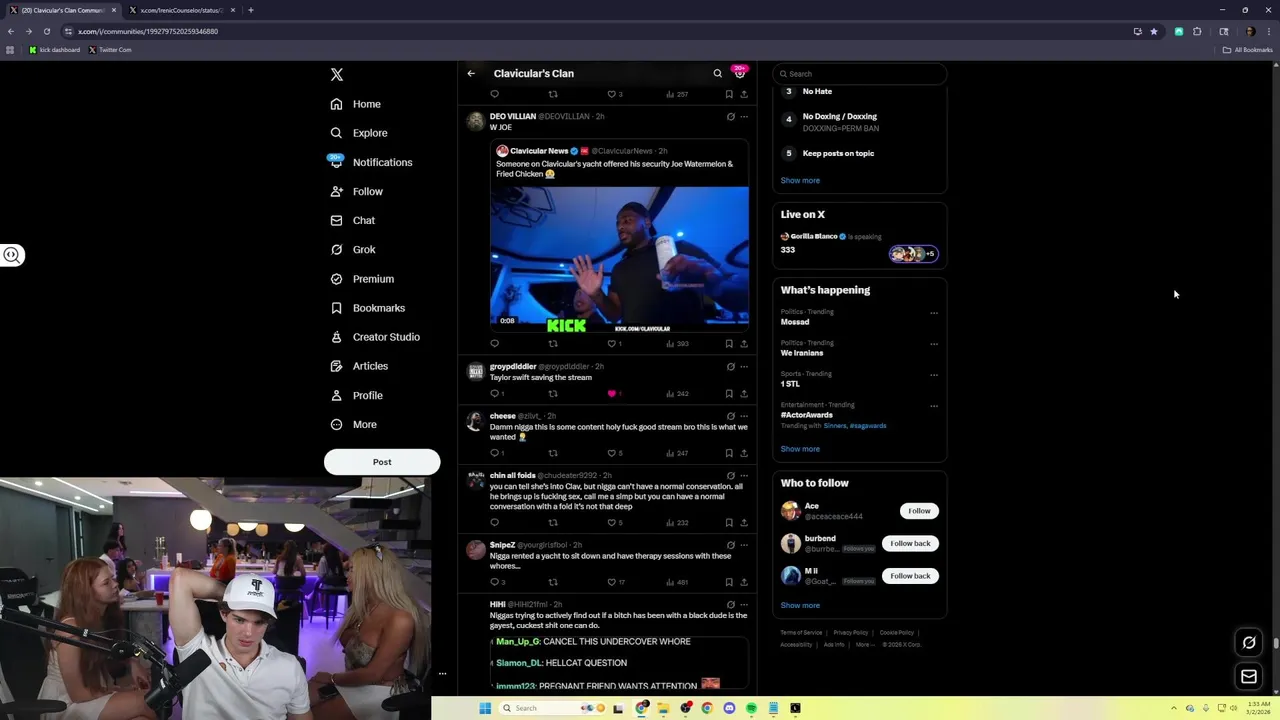Open floating Grok button
Viewport: 1280px width, 720px height.
[1249, 643]
